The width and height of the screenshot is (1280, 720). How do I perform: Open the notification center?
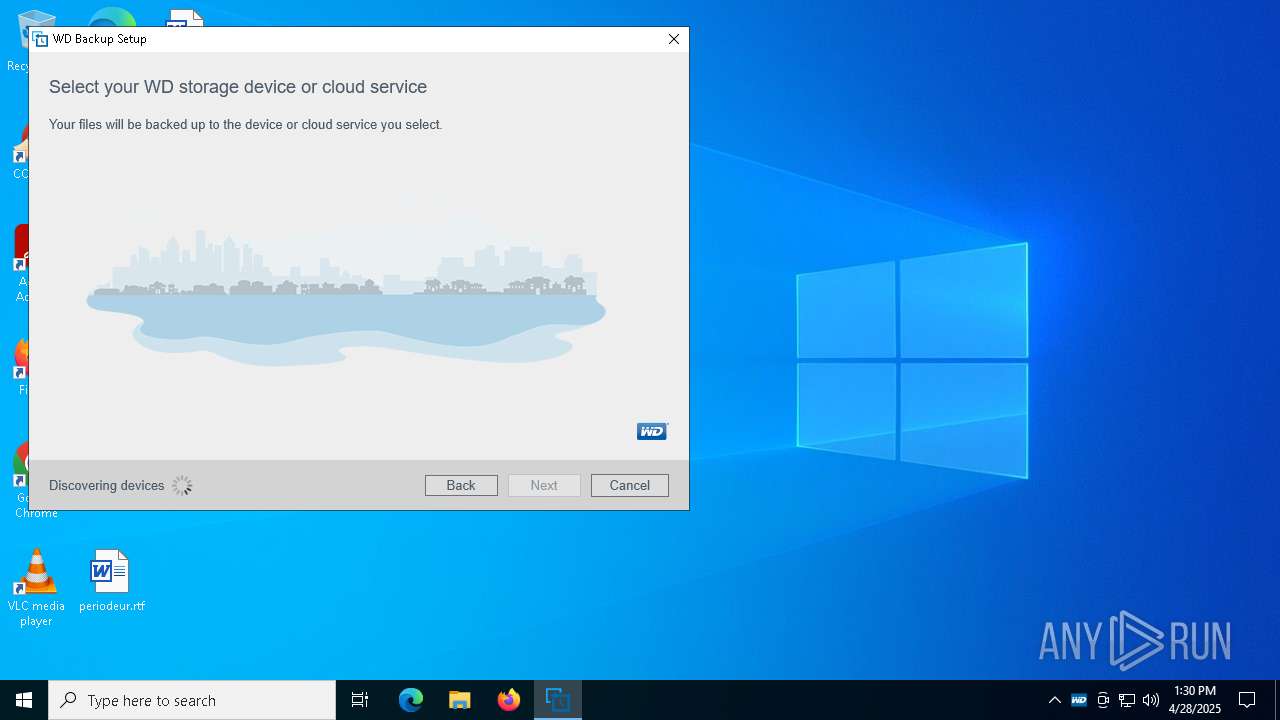click(x=1247, y=700)
